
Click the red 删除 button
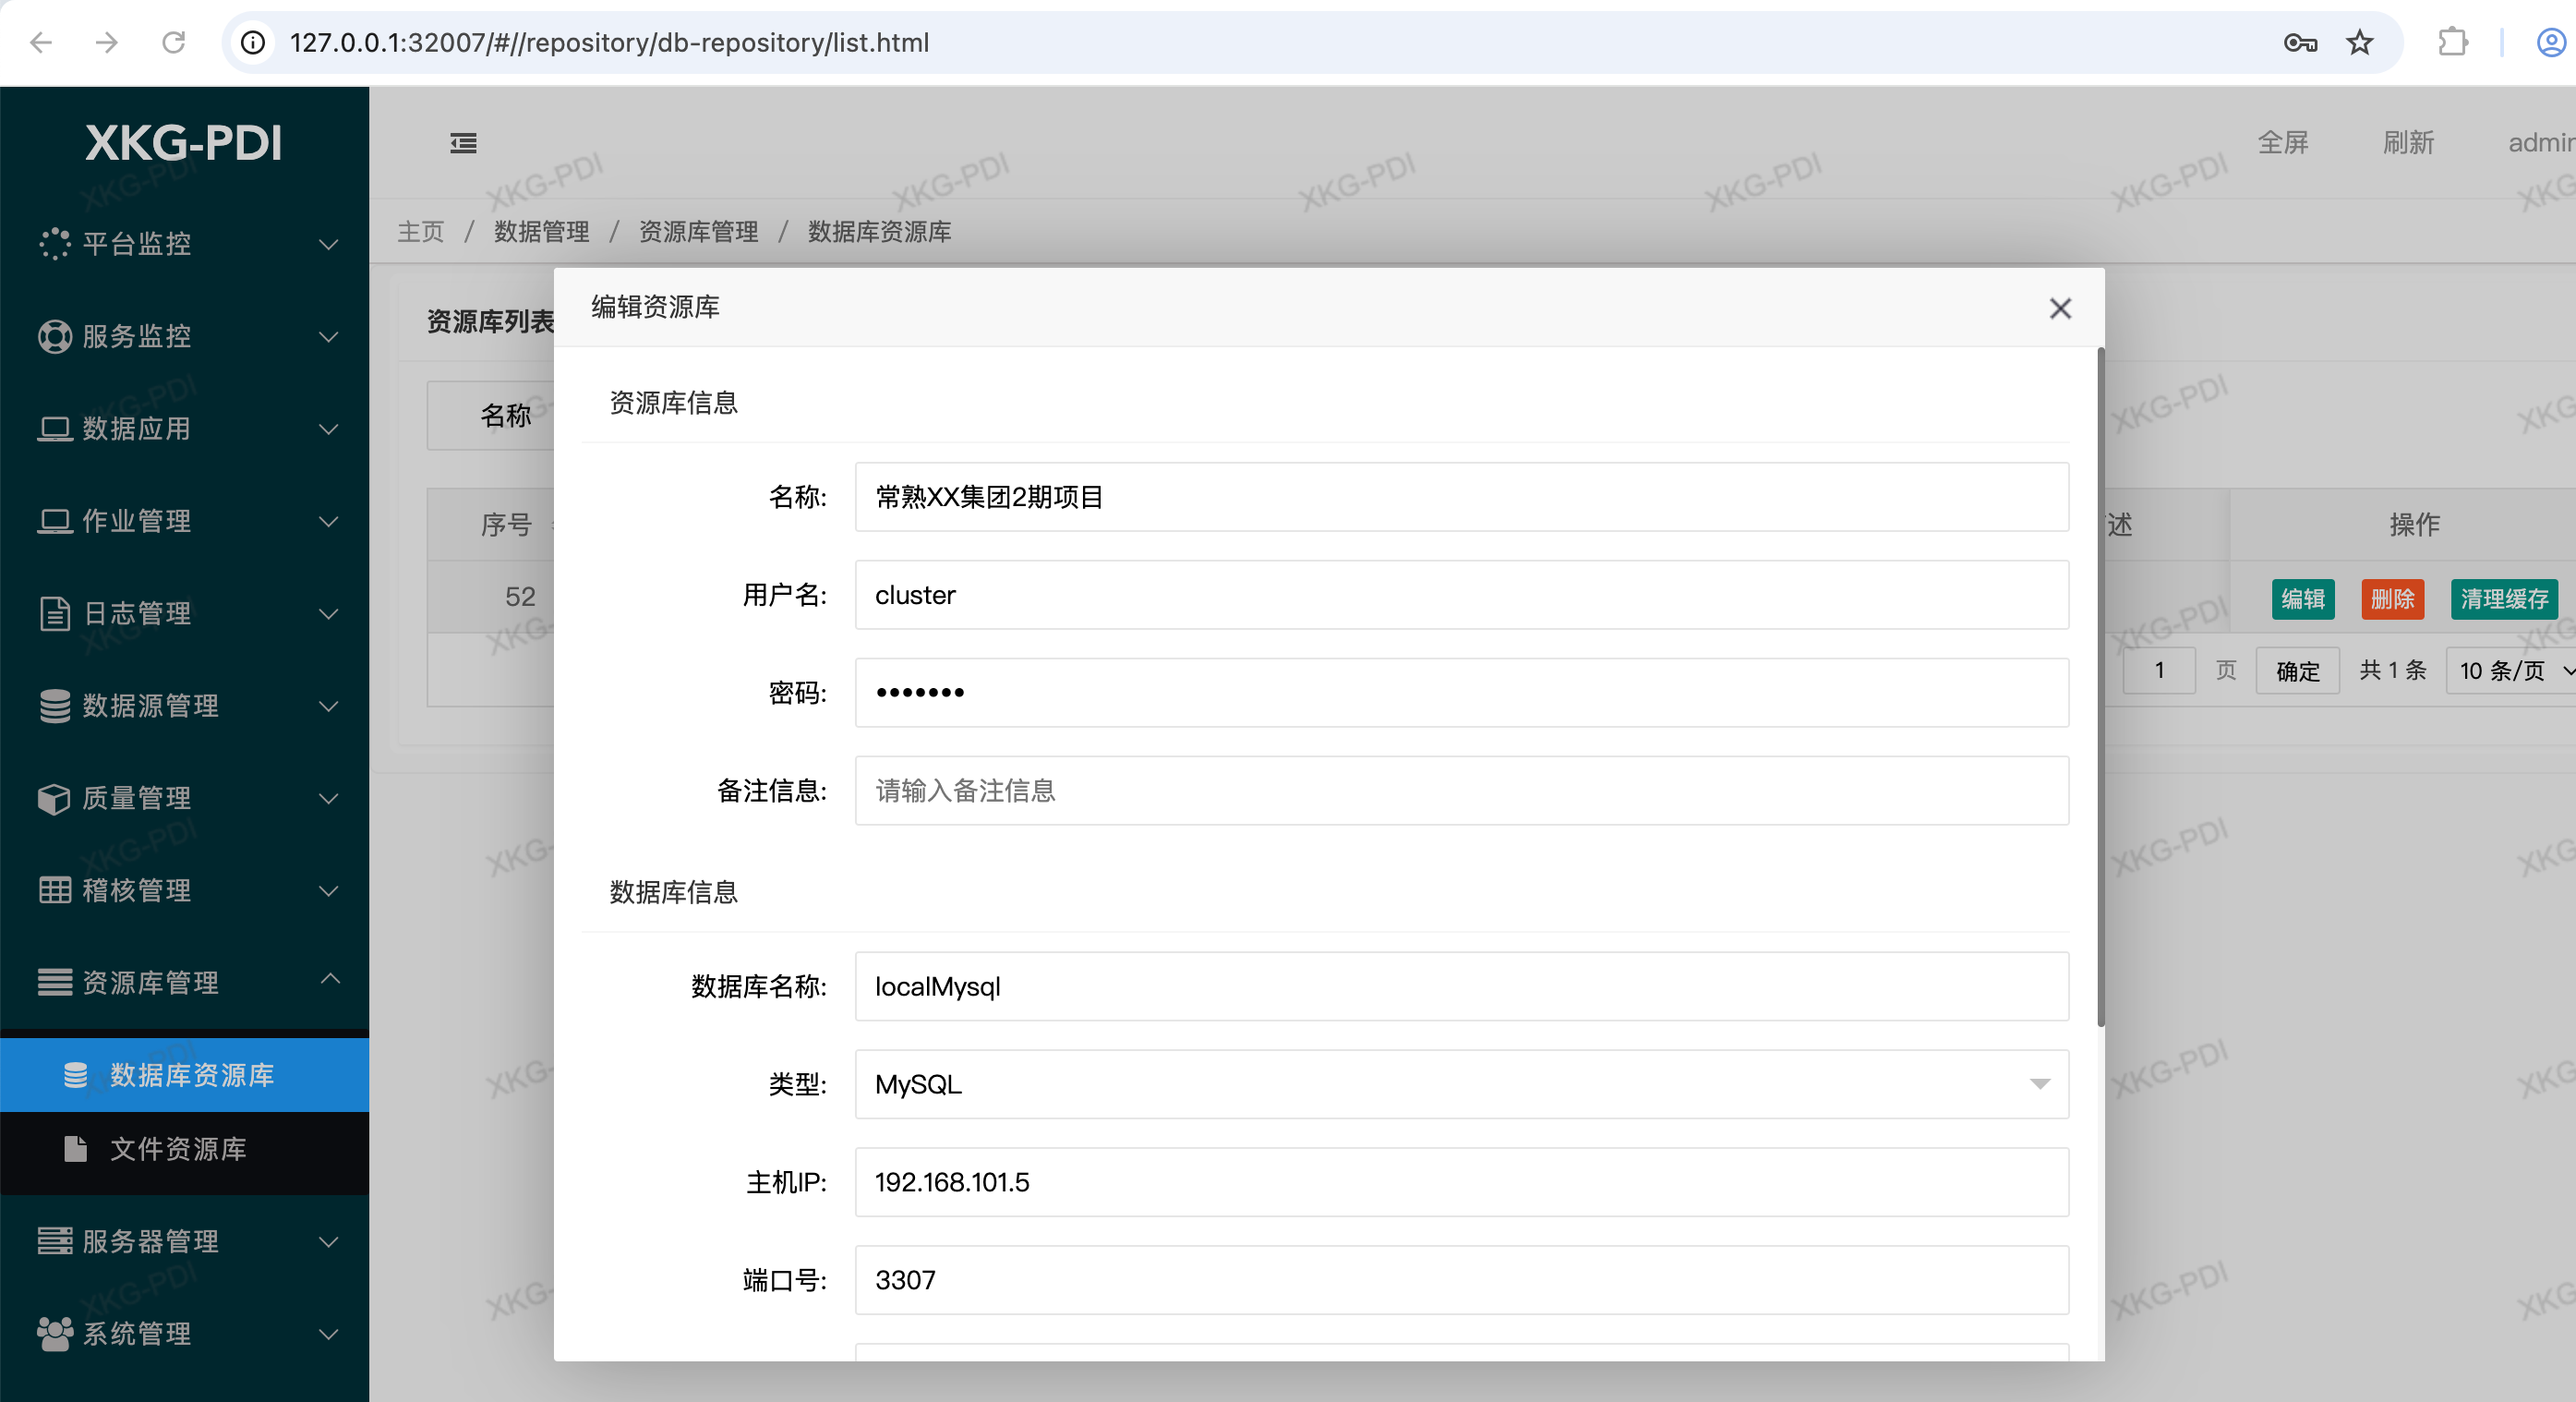pyautogui.click(x=2392, y=599)
